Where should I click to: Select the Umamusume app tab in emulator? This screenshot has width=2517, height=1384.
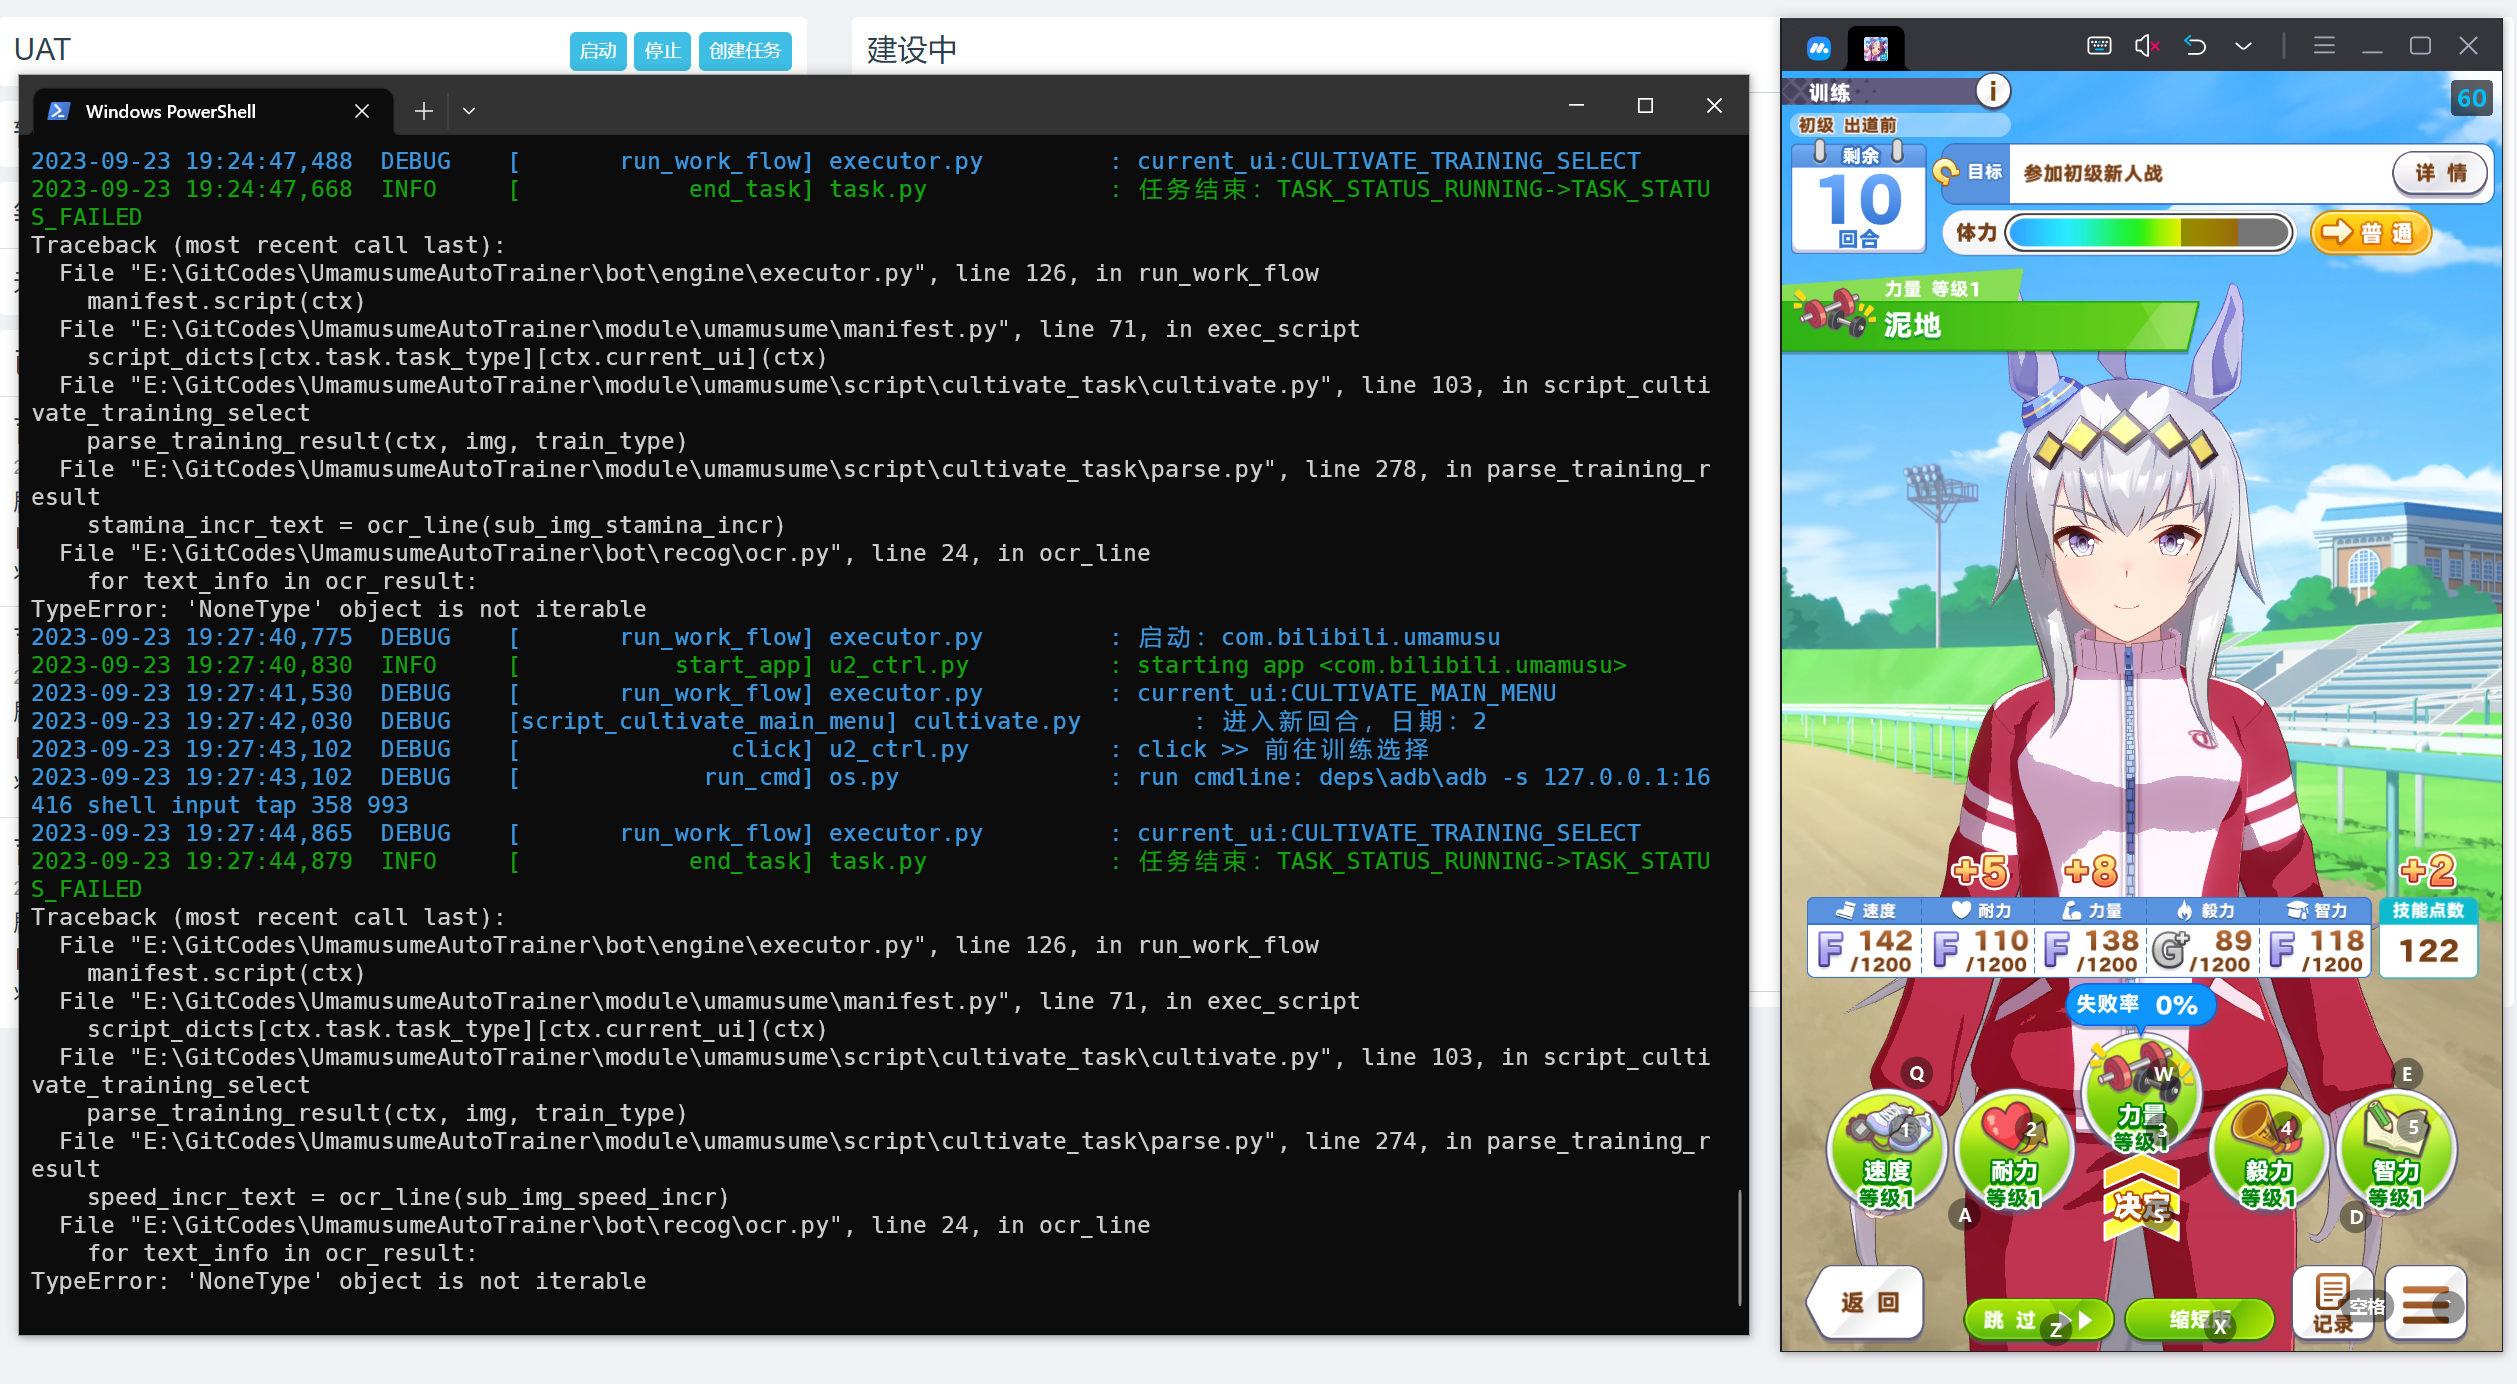(1877, 46)
